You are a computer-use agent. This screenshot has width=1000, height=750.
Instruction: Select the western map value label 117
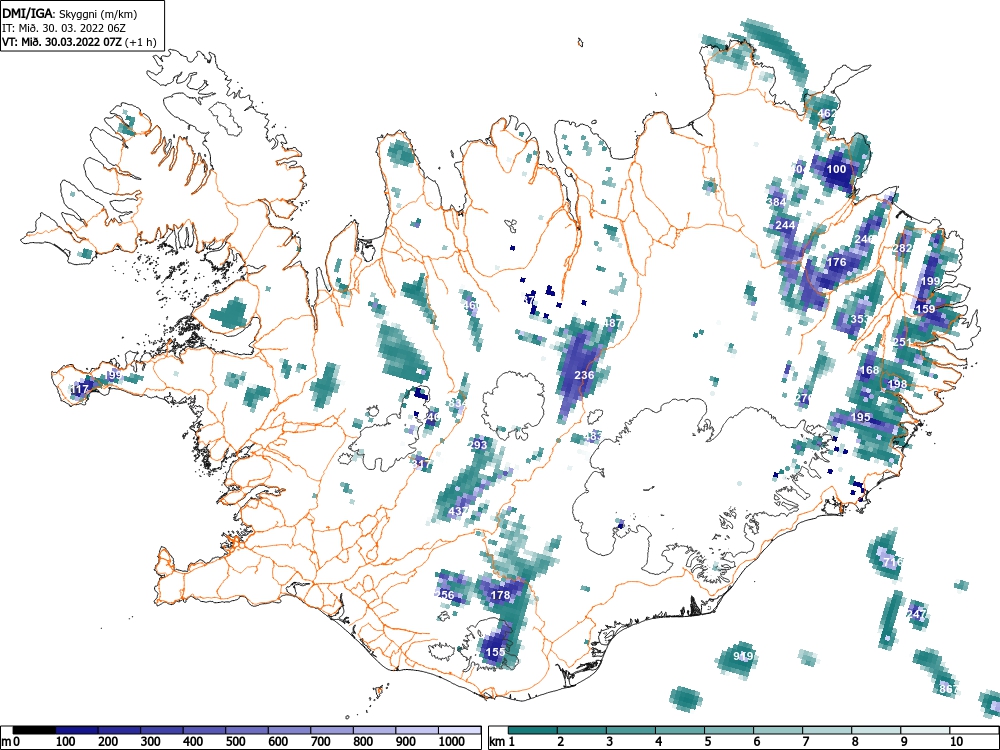point(80,390)
